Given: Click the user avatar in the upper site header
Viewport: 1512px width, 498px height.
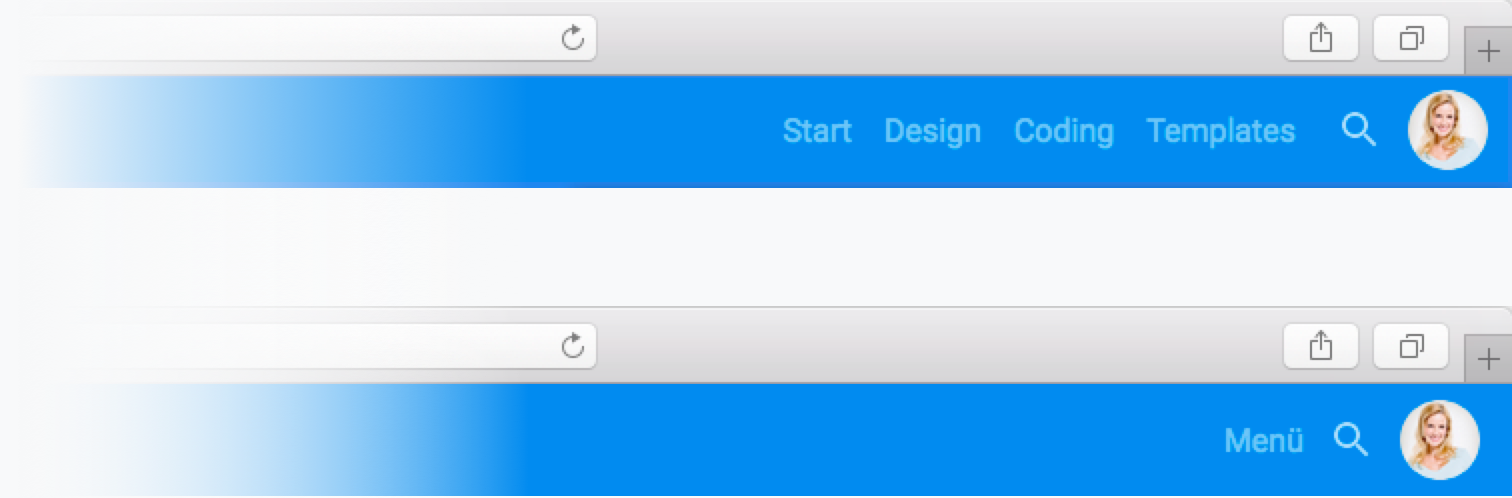Looking at the screenshot, I should click(x=1448, y=130).
